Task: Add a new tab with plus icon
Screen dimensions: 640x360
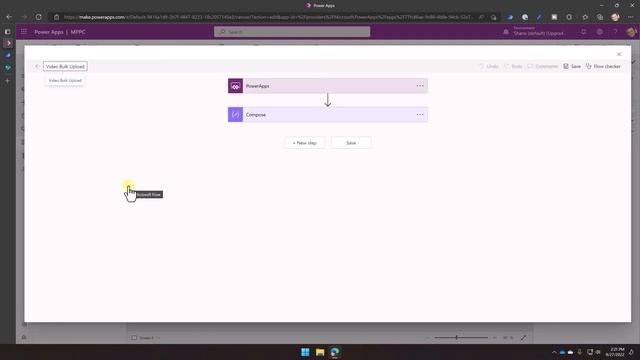Action: click(x=7, y=81)
